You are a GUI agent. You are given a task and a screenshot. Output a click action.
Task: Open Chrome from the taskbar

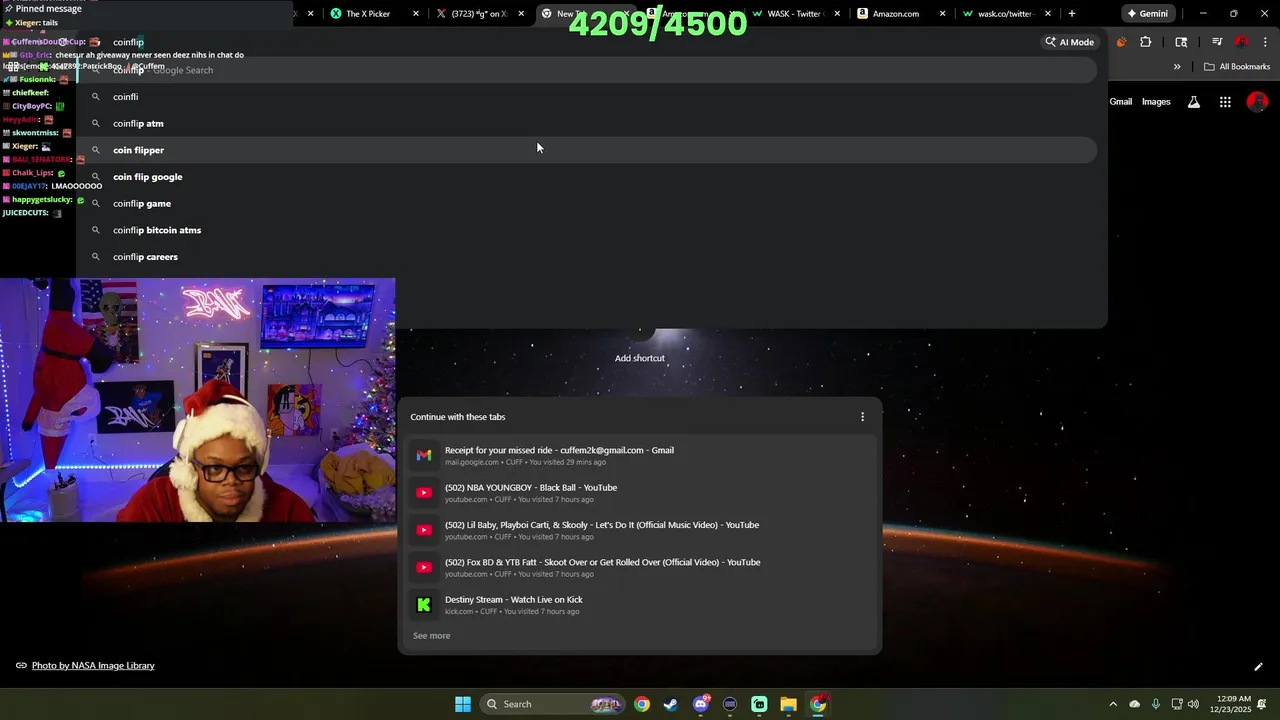click(x=642, y=704)
